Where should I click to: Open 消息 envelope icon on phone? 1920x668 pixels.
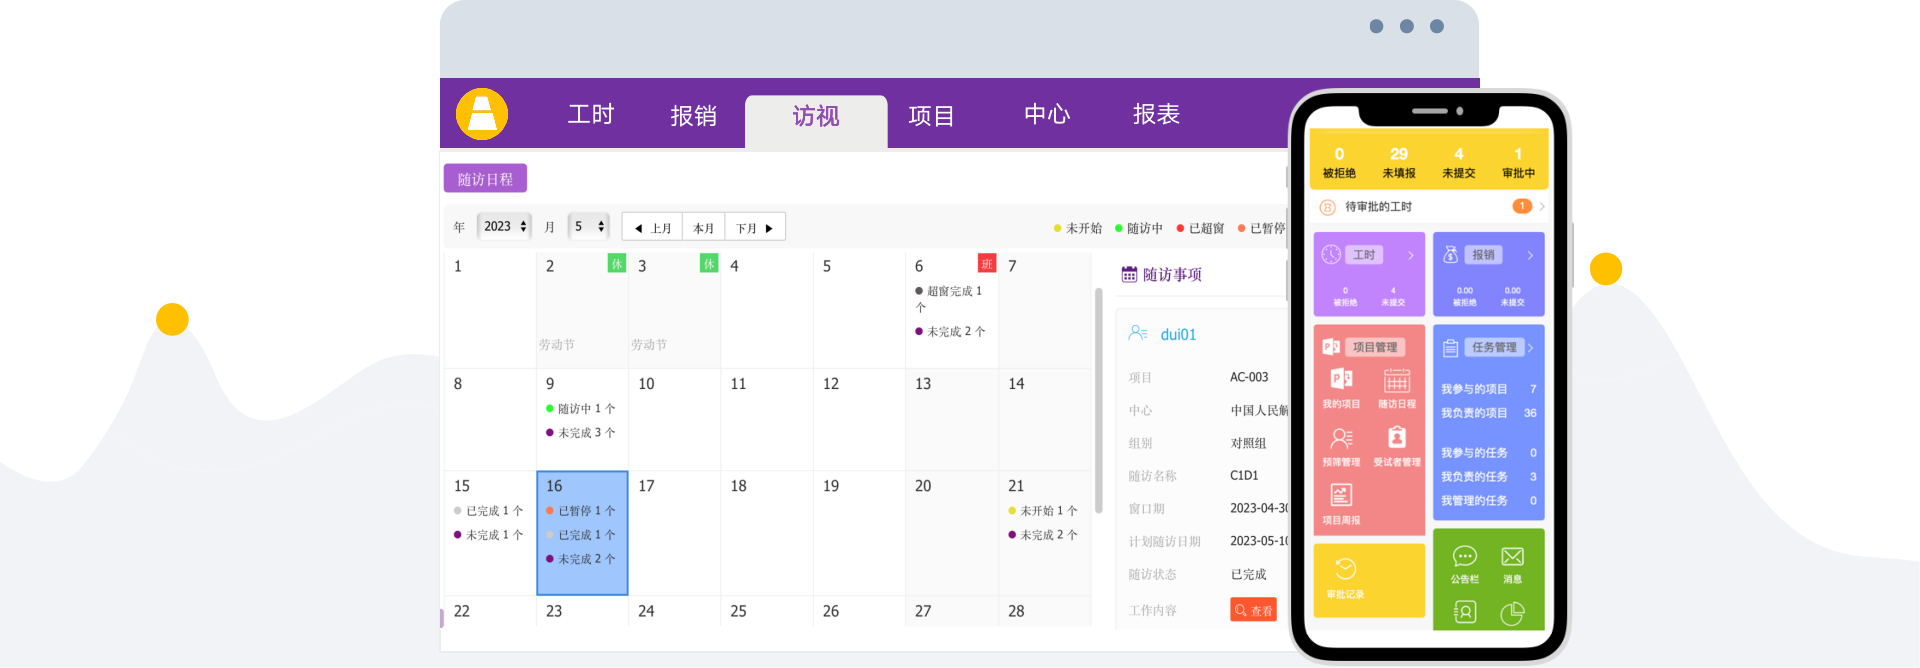(1512, 556)
